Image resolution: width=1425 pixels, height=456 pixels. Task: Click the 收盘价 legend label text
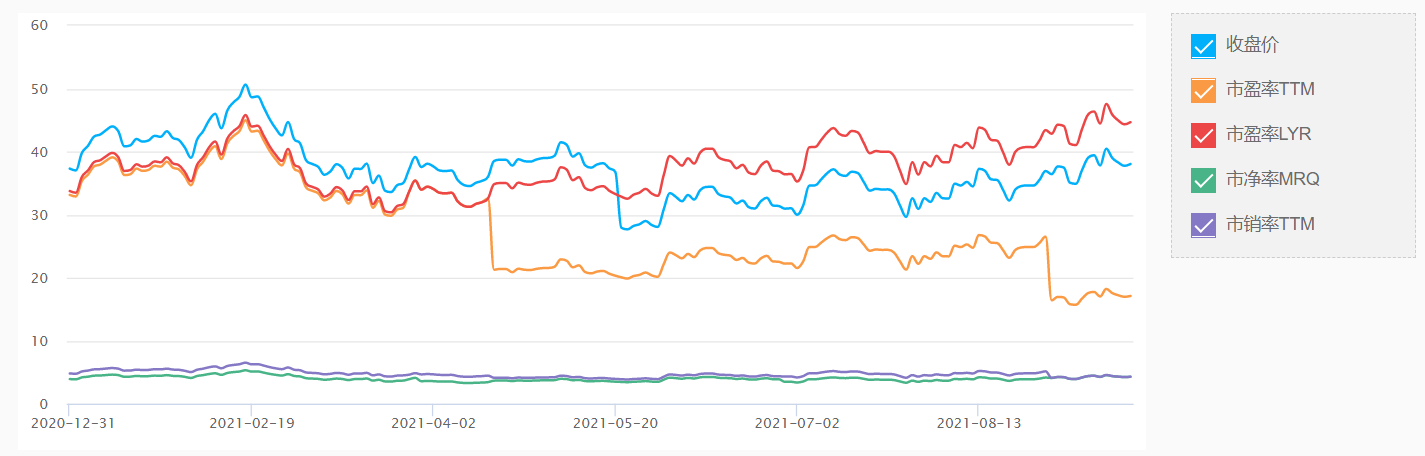(x=1252, y=45)
